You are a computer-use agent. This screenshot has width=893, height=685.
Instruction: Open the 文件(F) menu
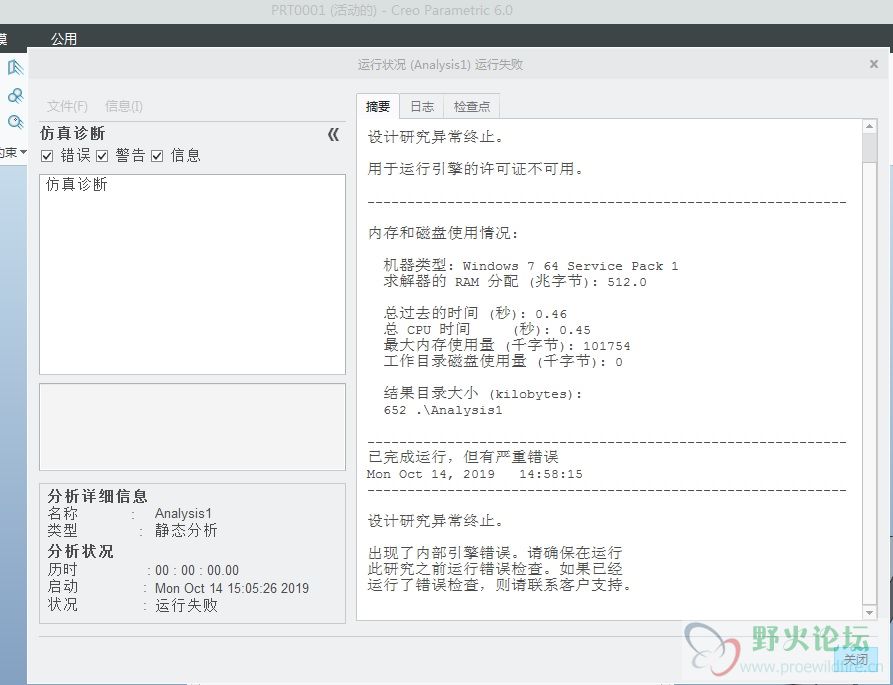click(x=67, y=106)
